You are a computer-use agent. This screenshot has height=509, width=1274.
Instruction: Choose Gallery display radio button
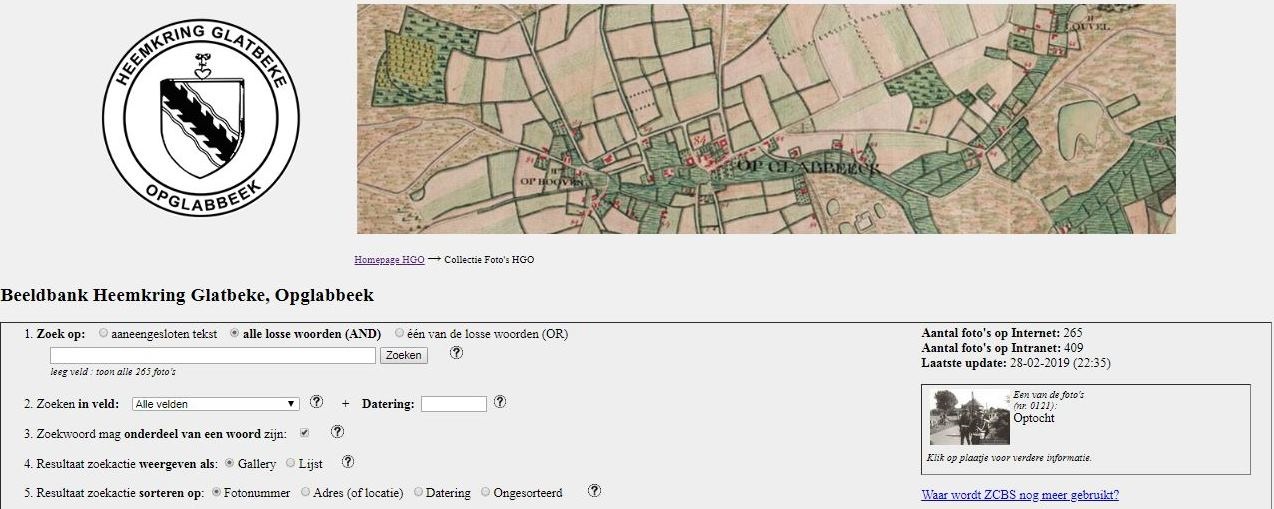(x=230, y=463)
